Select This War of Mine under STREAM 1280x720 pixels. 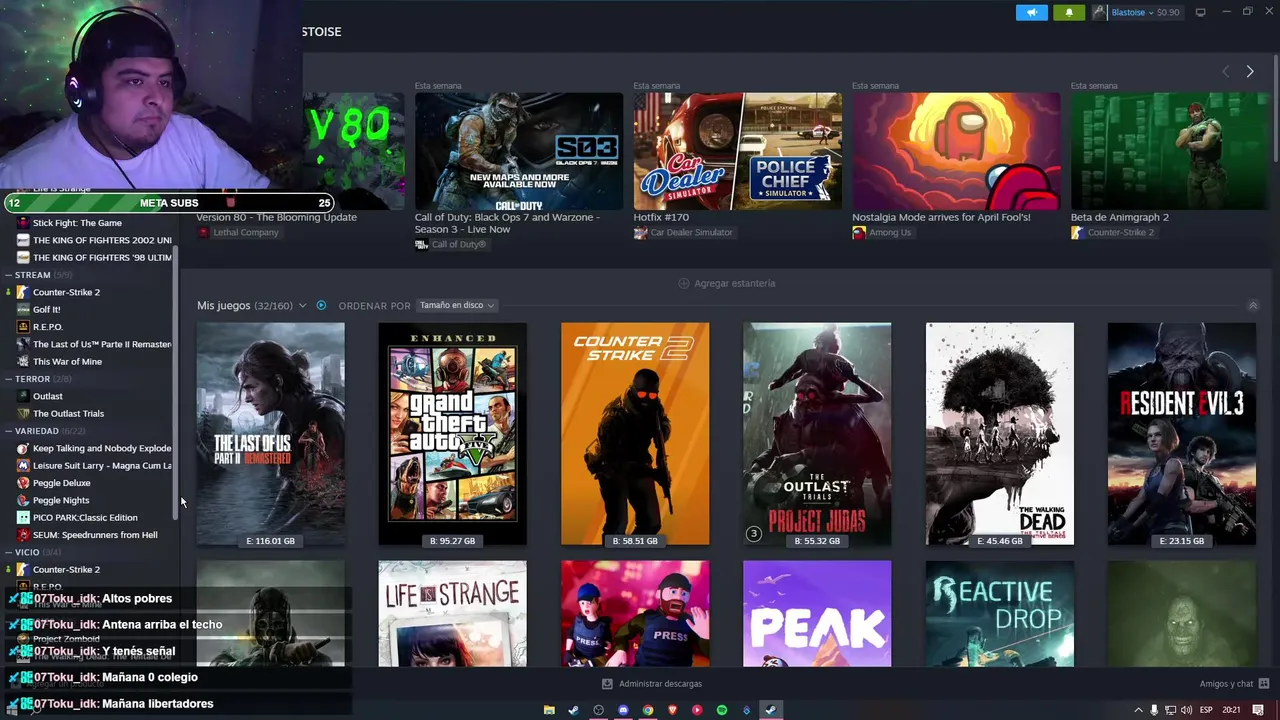88,361
